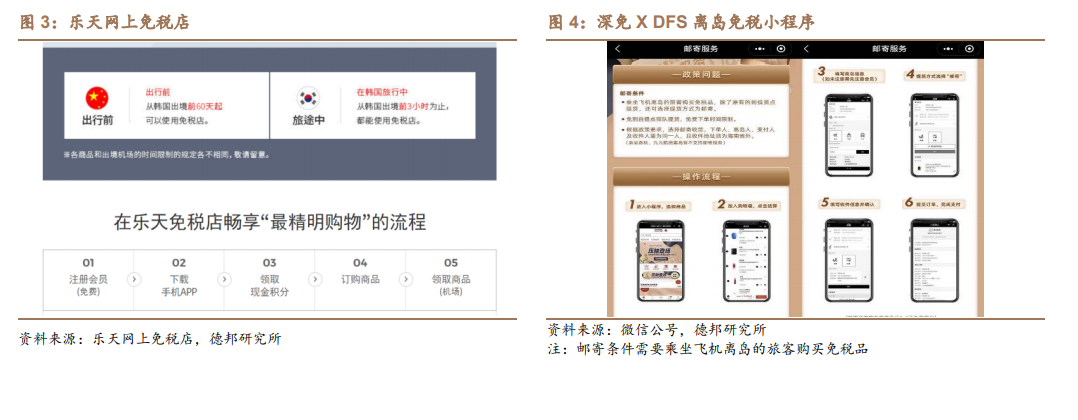Click the footnote 各商品和出境机场的时间限制
Screen dimensions: 1078x420
point(166,155)
